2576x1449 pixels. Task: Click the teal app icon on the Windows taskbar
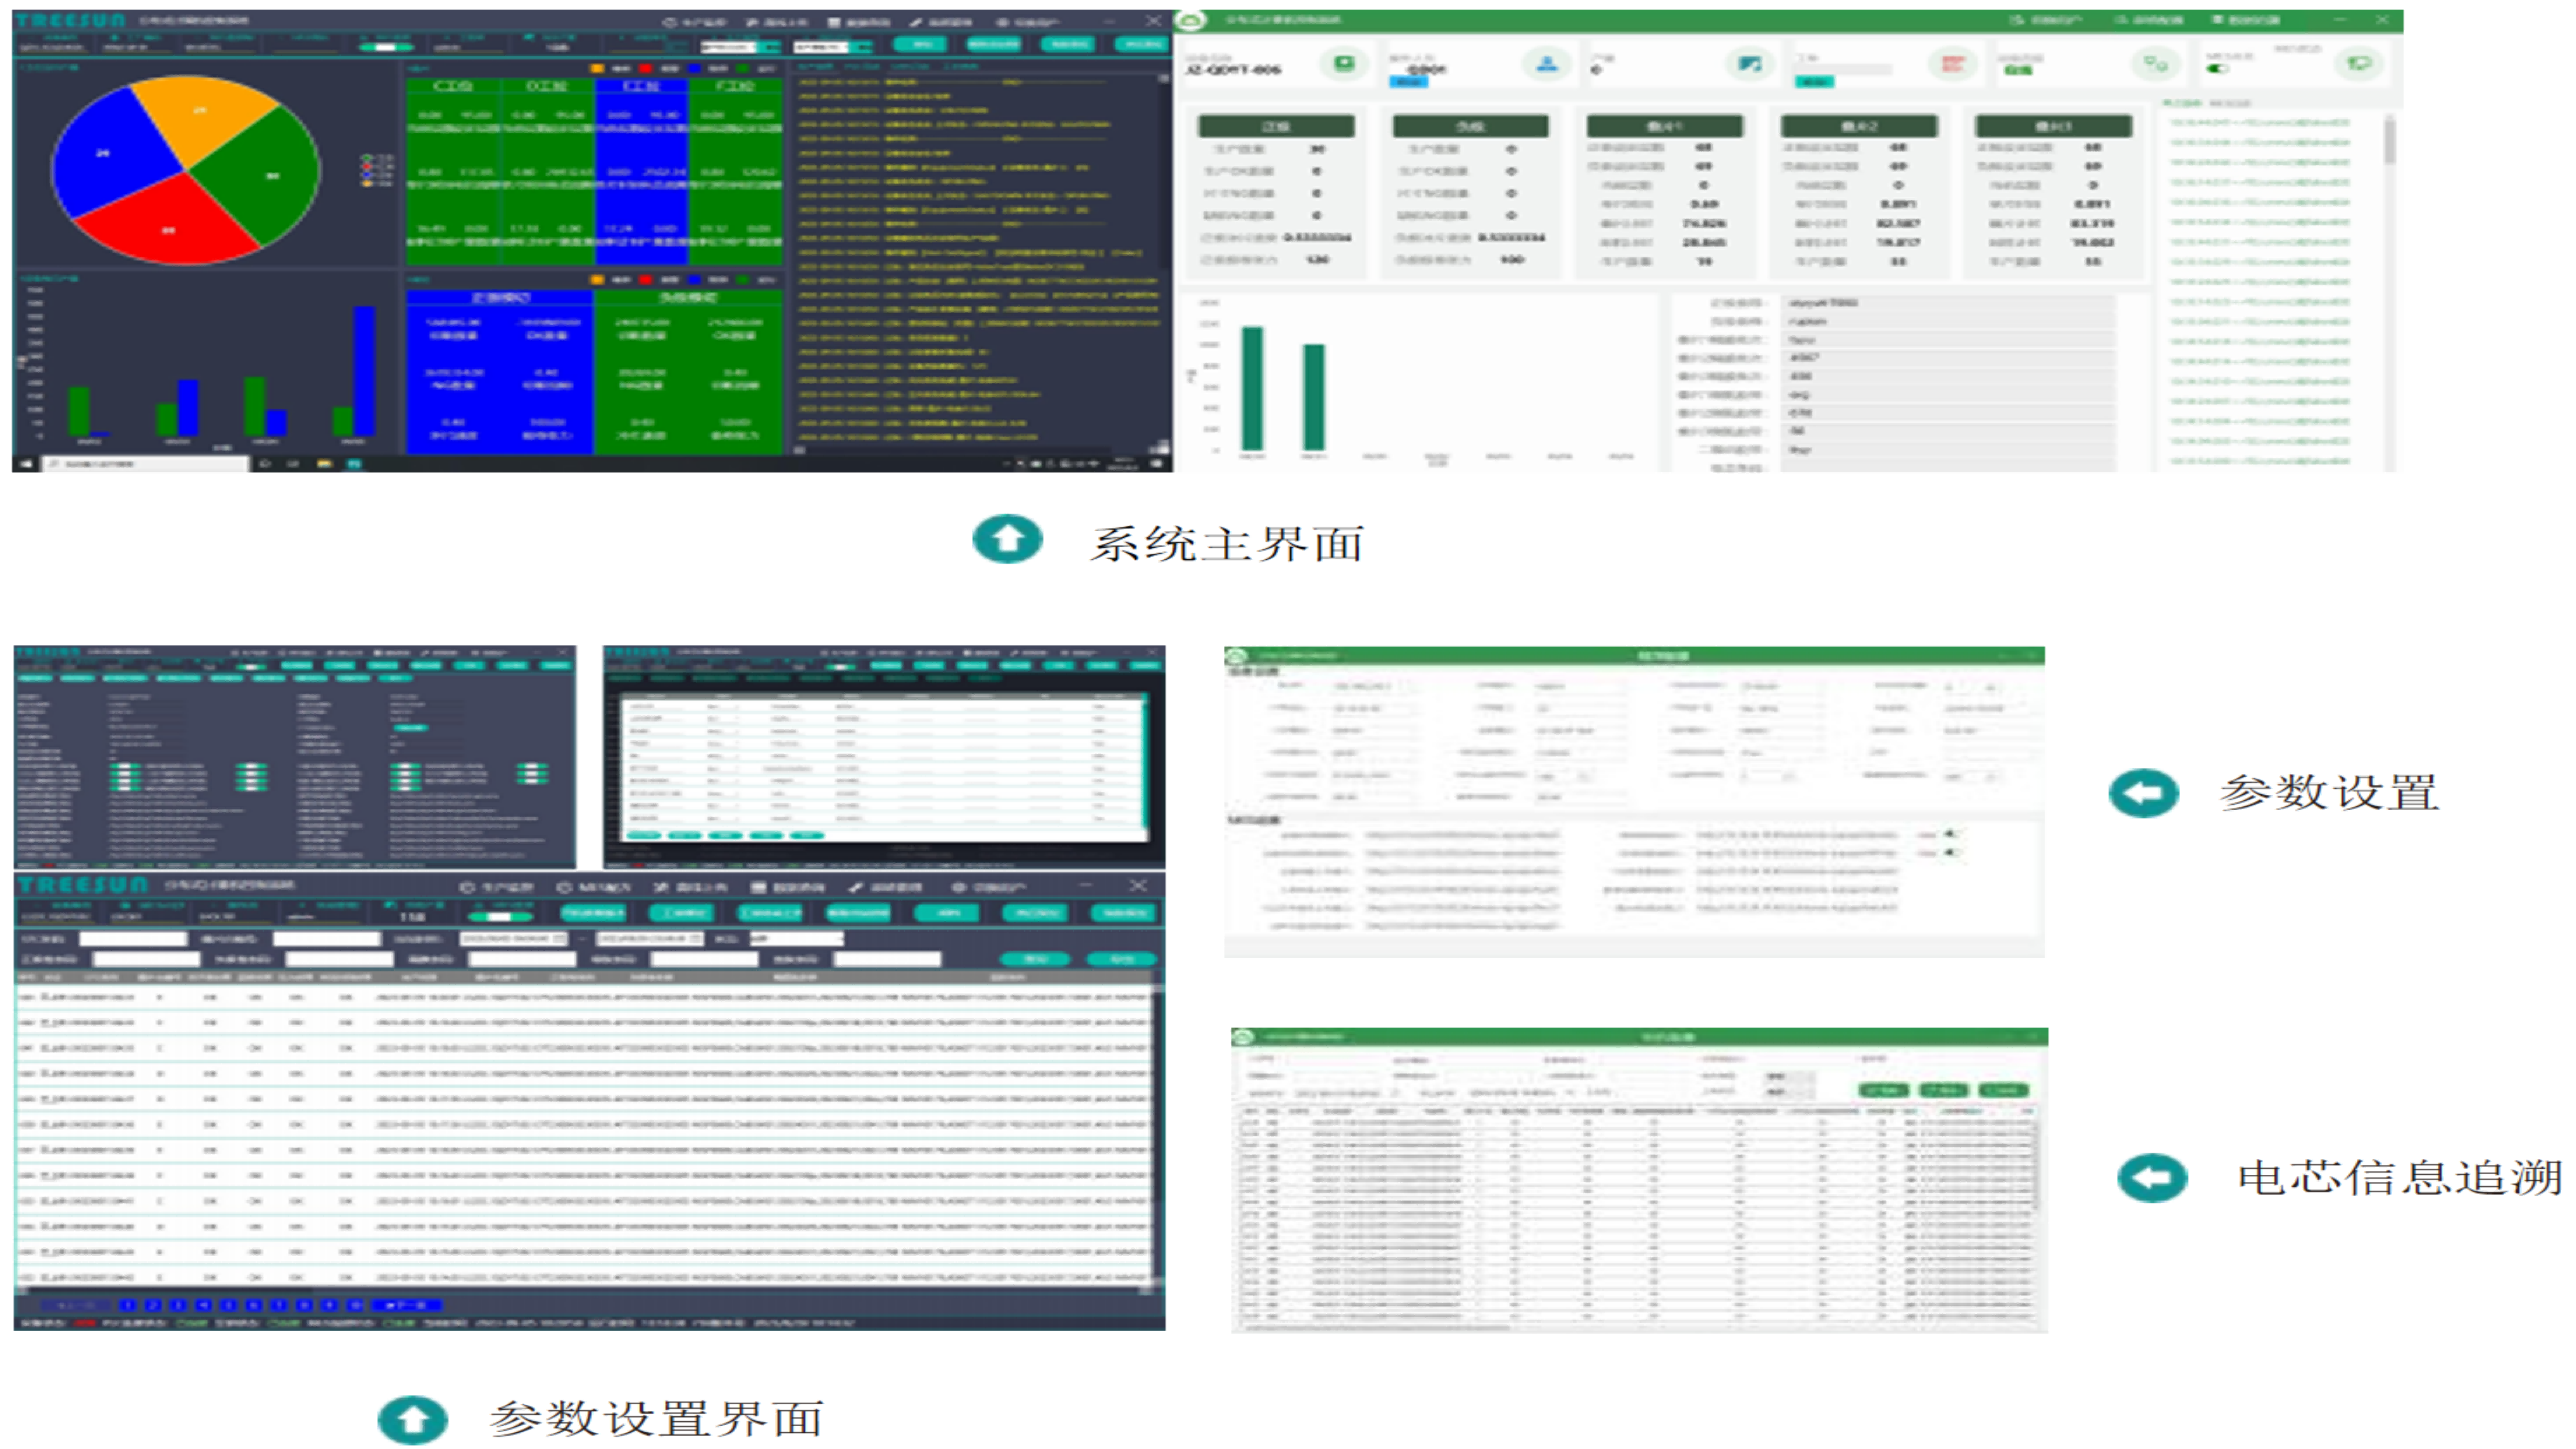point(354,464)
